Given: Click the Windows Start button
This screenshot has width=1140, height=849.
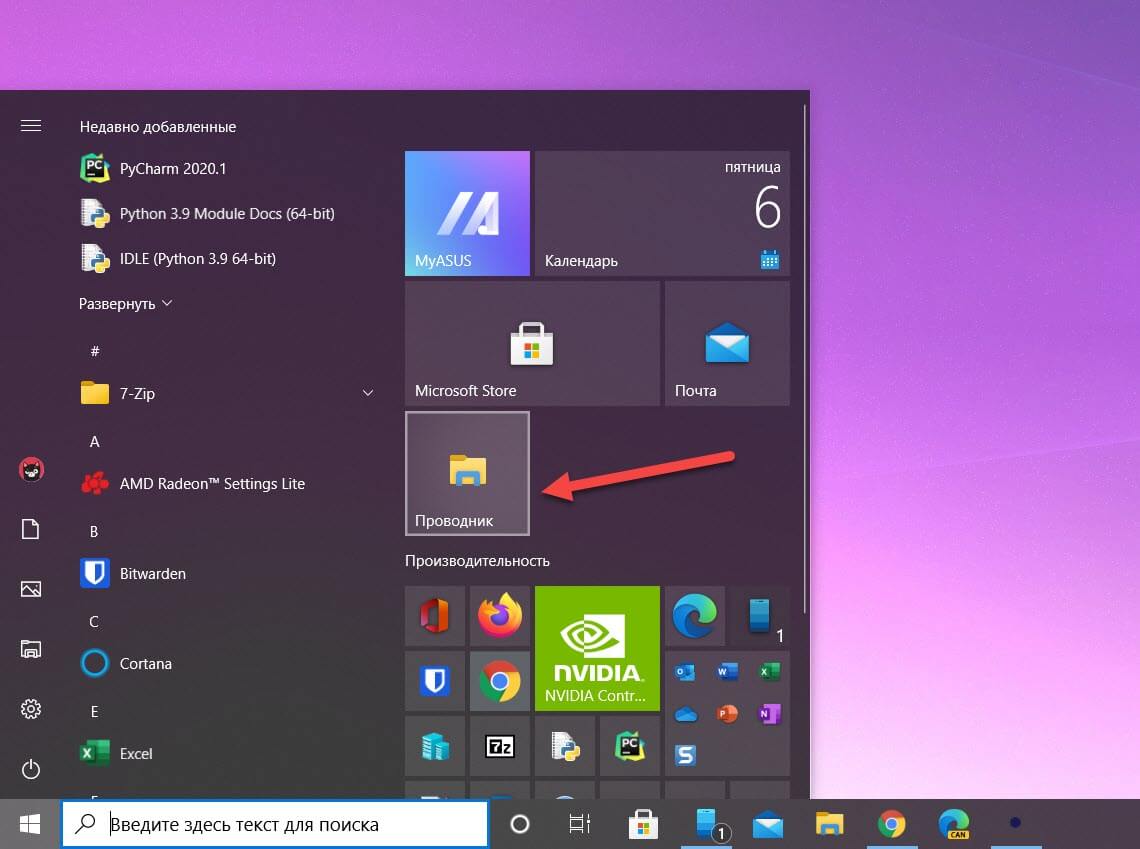Looking at the screenshot, I should click(x=30, y=824).
